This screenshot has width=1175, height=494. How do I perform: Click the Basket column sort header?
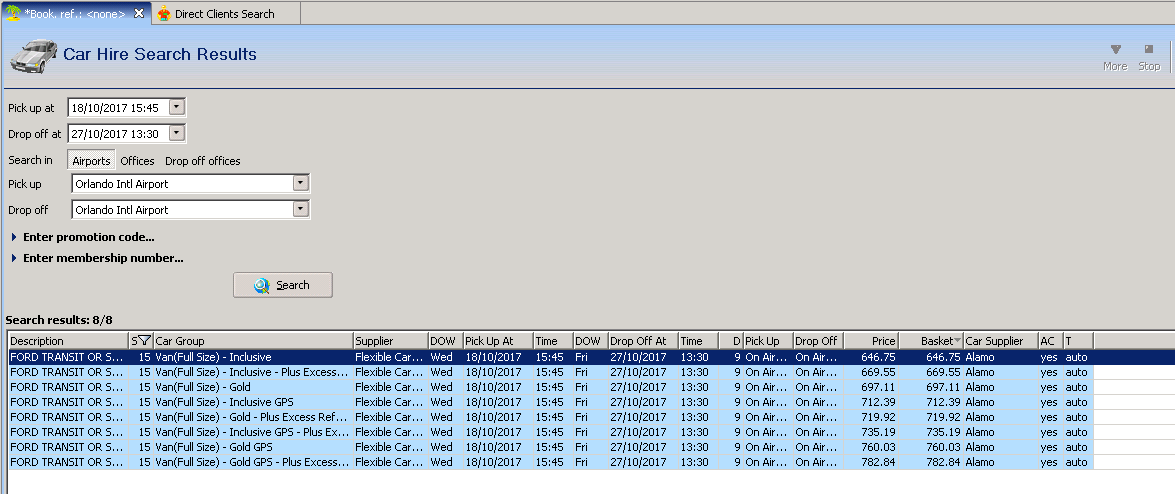coord(931,341)
